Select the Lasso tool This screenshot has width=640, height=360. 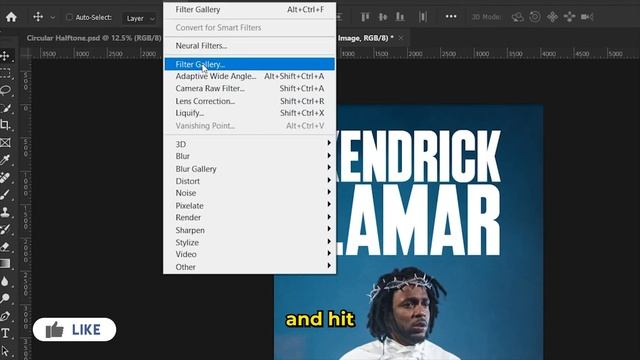(5, 90)
